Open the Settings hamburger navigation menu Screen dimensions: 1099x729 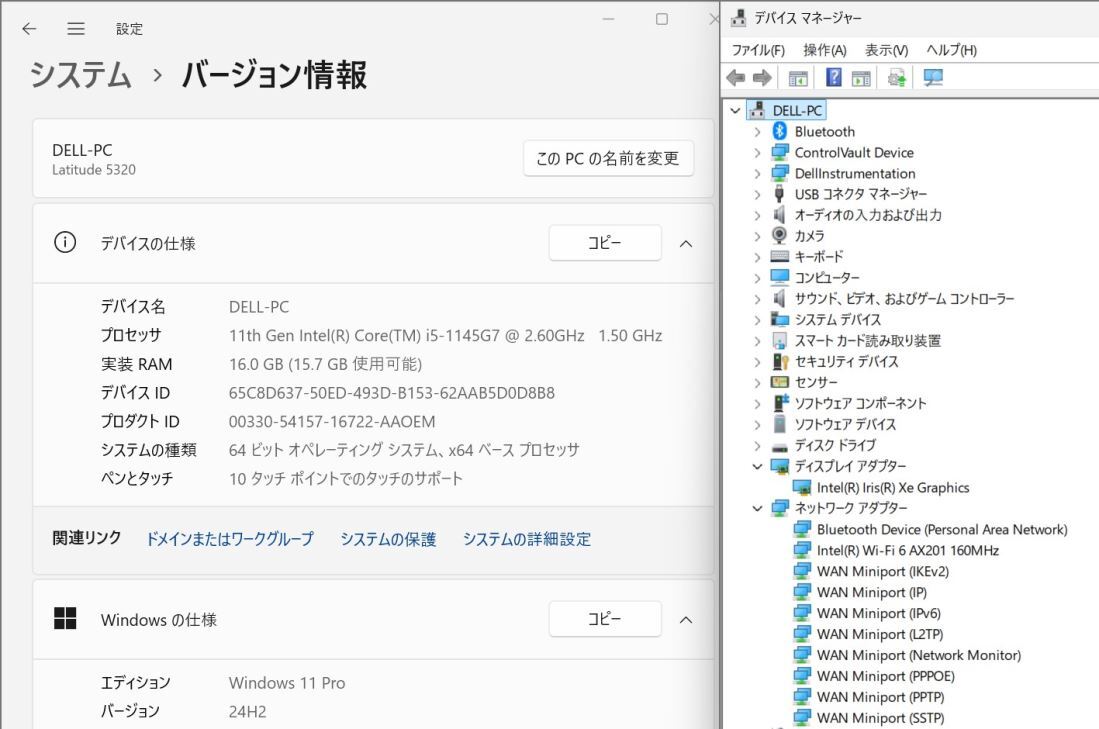(76, 29)
